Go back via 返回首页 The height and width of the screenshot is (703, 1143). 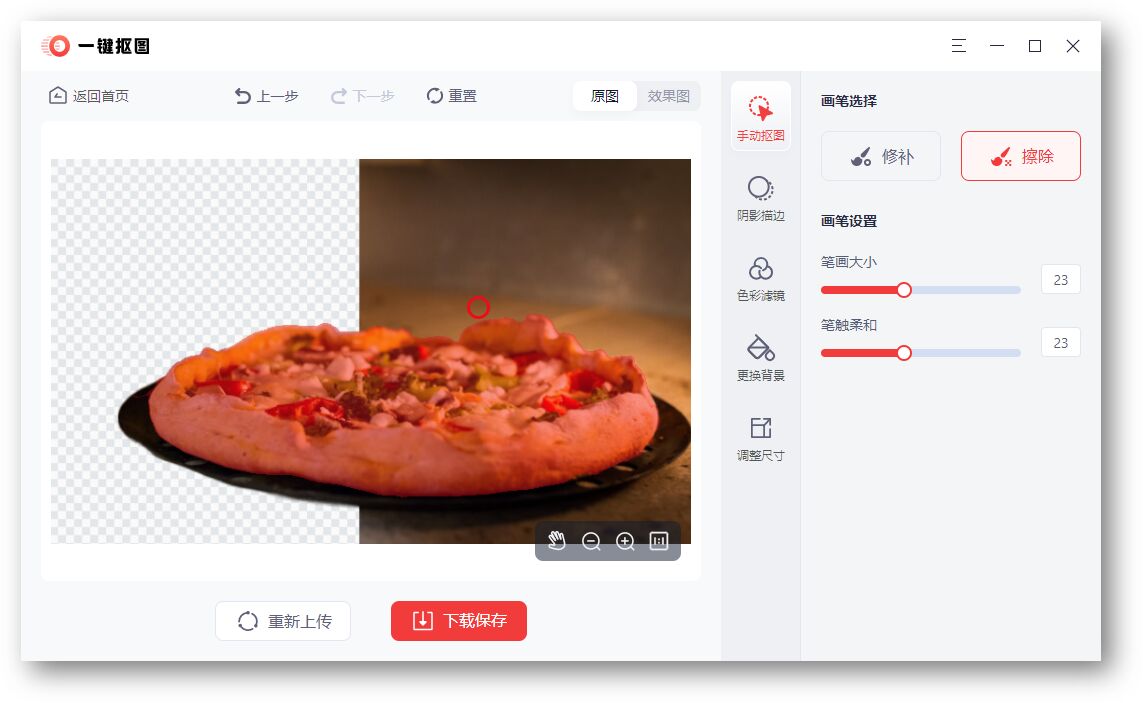pyautogui.click(x=88, y=96)
